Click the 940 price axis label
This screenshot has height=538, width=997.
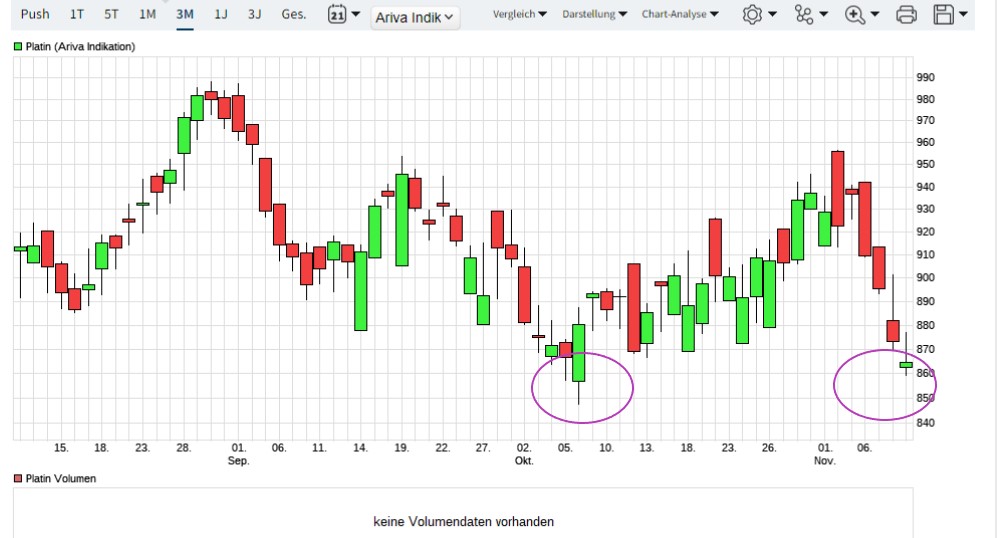925,187
